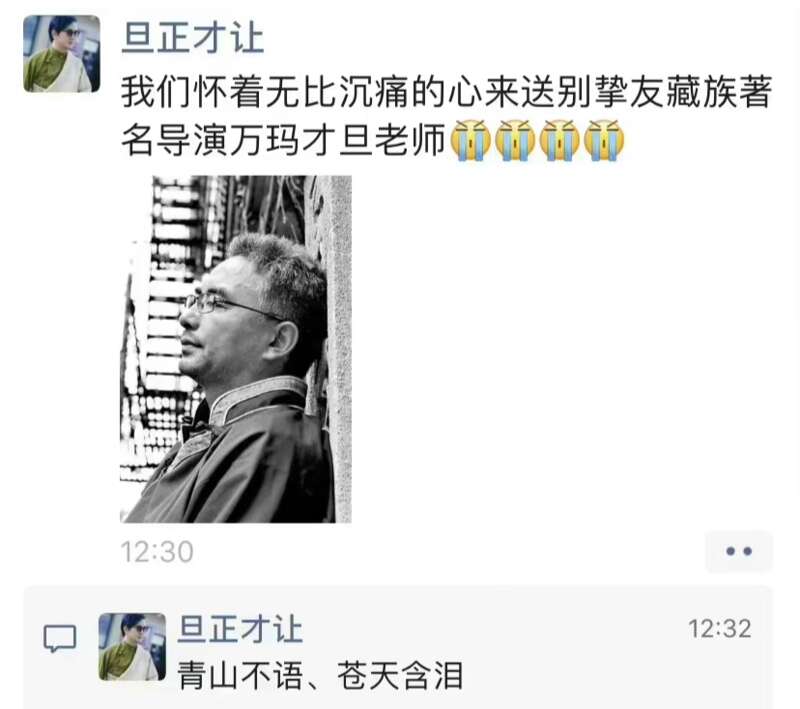The width and height of the screenshot is (800, 709).
Task: Tap the first crying emoji in the post
Action: [x=470, y=140]
